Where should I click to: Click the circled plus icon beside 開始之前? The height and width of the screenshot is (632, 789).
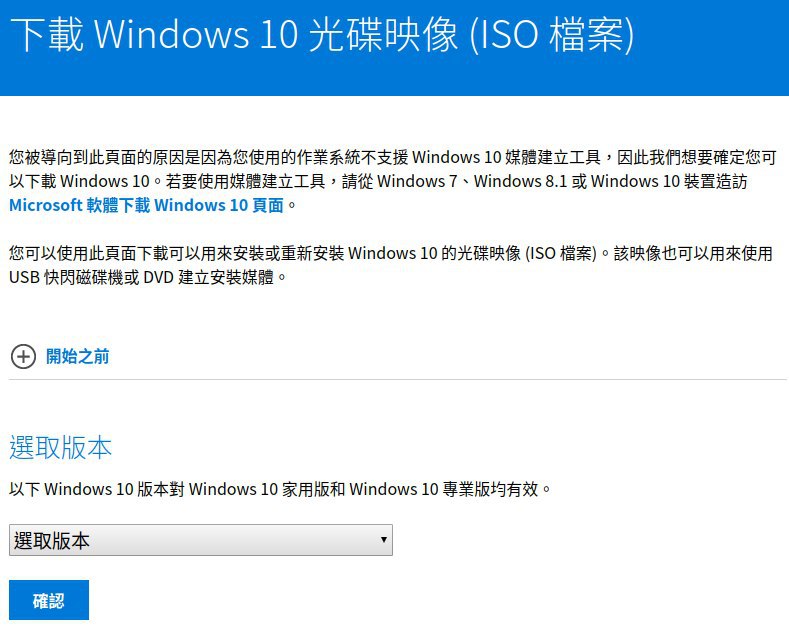click(x=23, y=357)
